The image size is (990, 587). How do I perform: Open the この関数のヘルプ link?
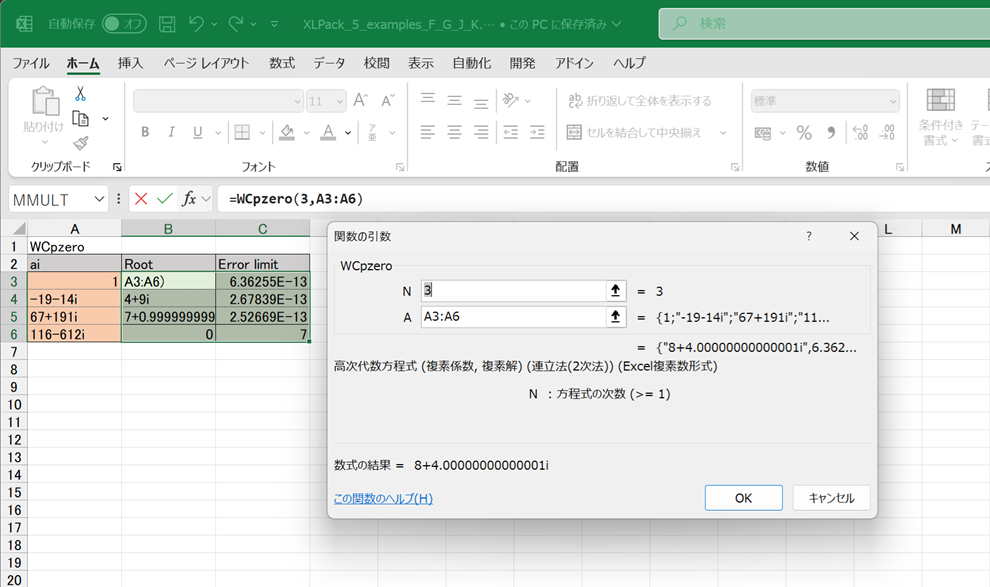[383, 498]
